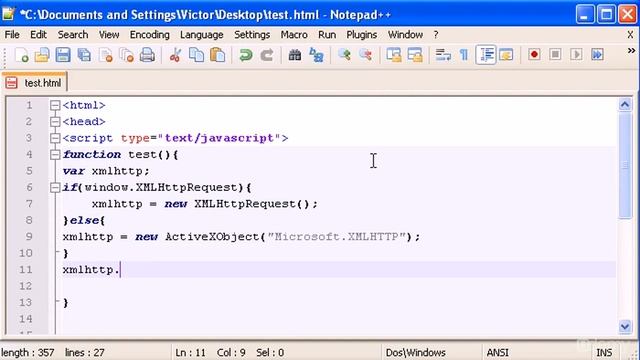This screenshot has height=360, width=640.
Task: Click the Synchronize vertical scrolling icon
Action: click(x=394, y=55)
